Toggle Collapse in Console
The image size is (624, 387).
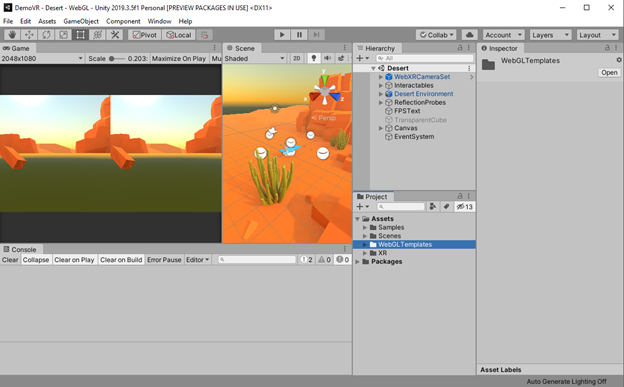point(36,260)
